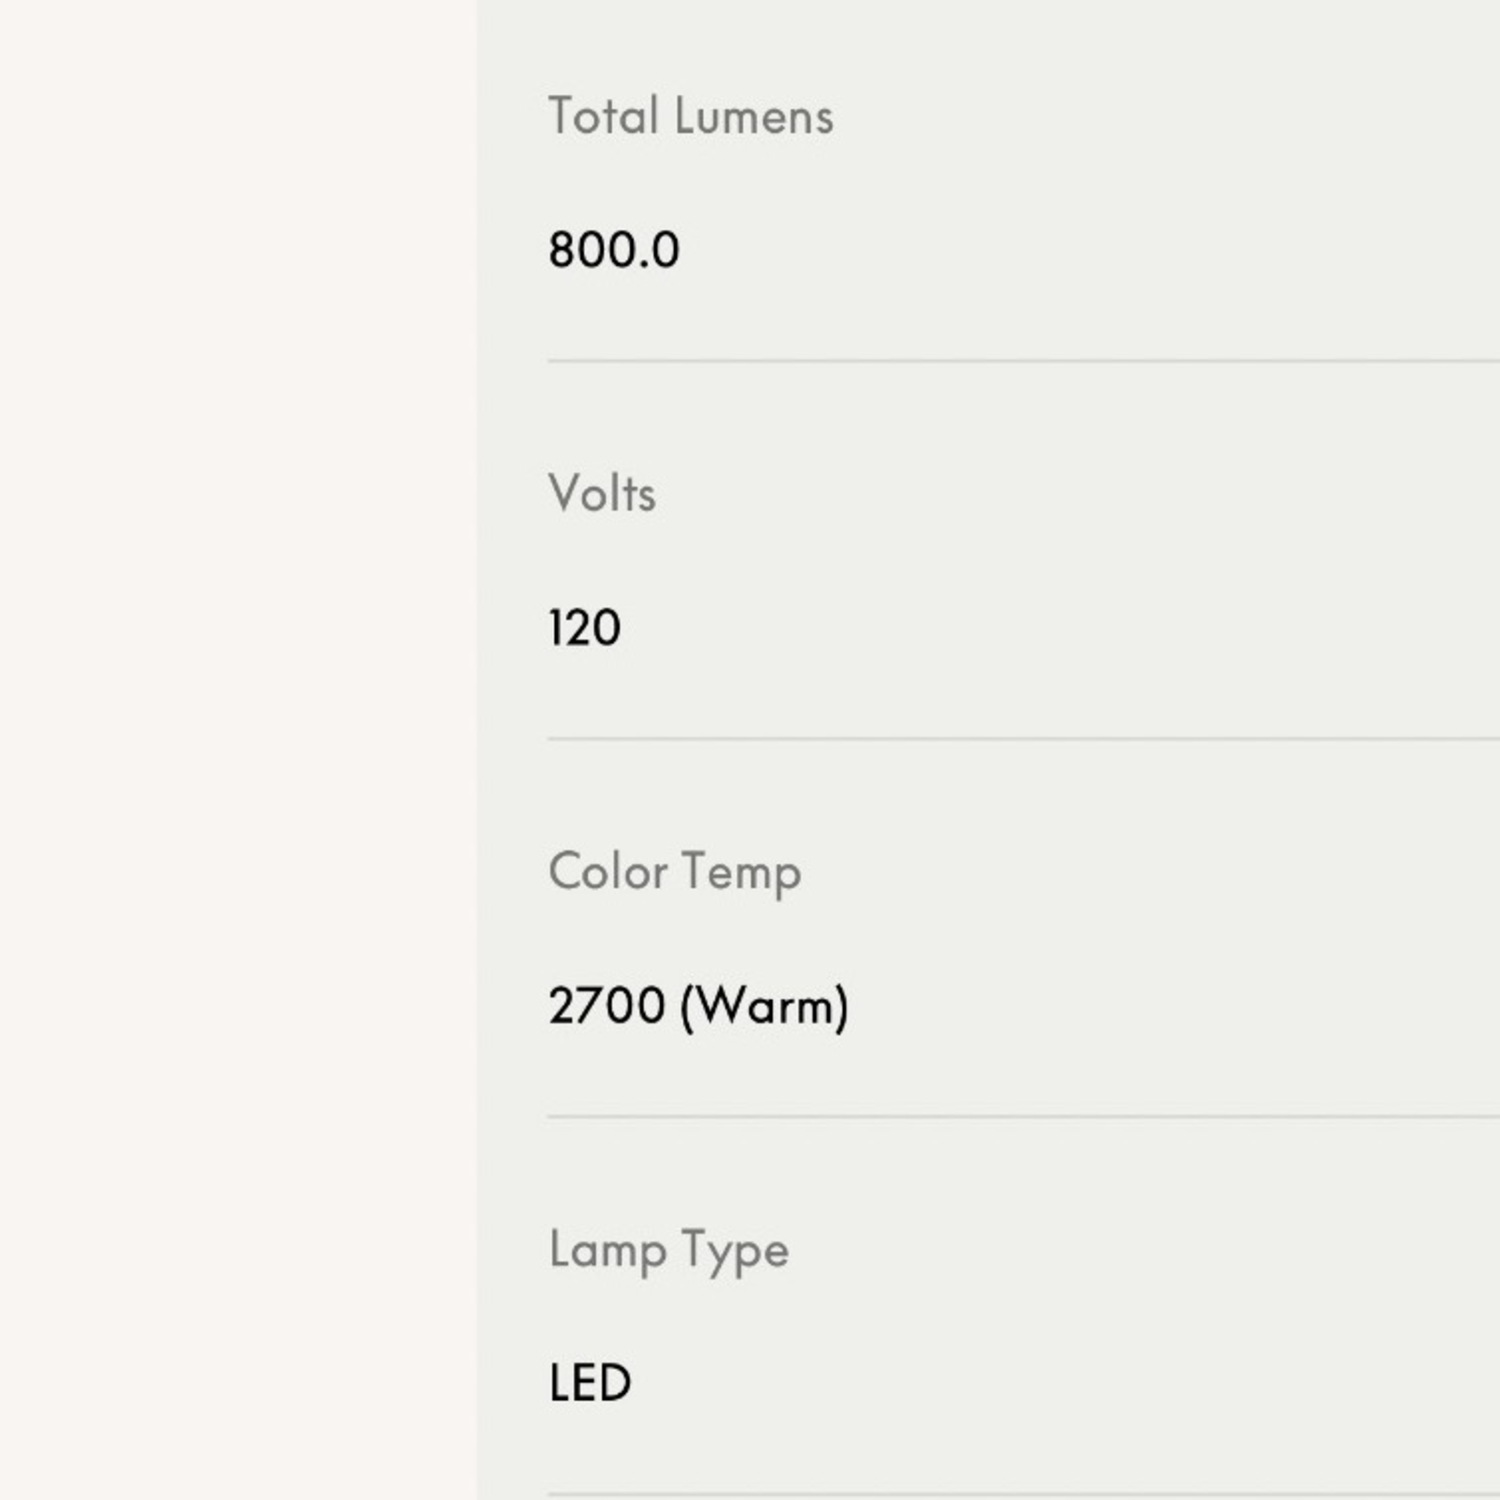The width and height of the screenshot is (1500, 1500).
Task: Click the Total Lumens spec label
Action: click(691, 116)
